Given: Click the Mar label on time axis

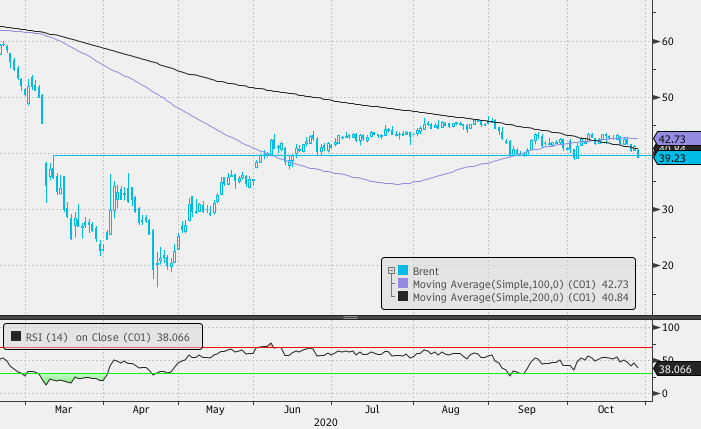Looking at the screenshot, I should tap(63, 409).
